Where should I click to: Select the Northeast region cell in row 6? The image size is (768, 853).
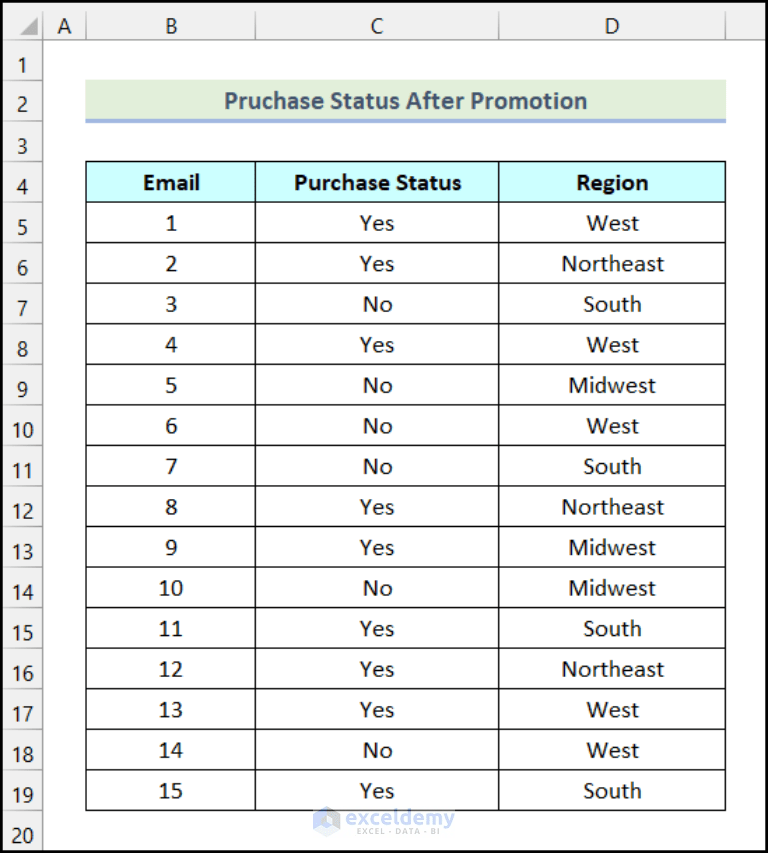pos(611,263)
